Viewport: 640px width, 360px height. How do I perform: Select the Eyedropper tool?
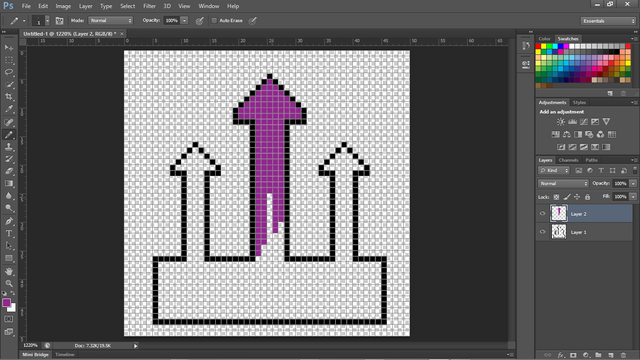(x=9, y=109)
